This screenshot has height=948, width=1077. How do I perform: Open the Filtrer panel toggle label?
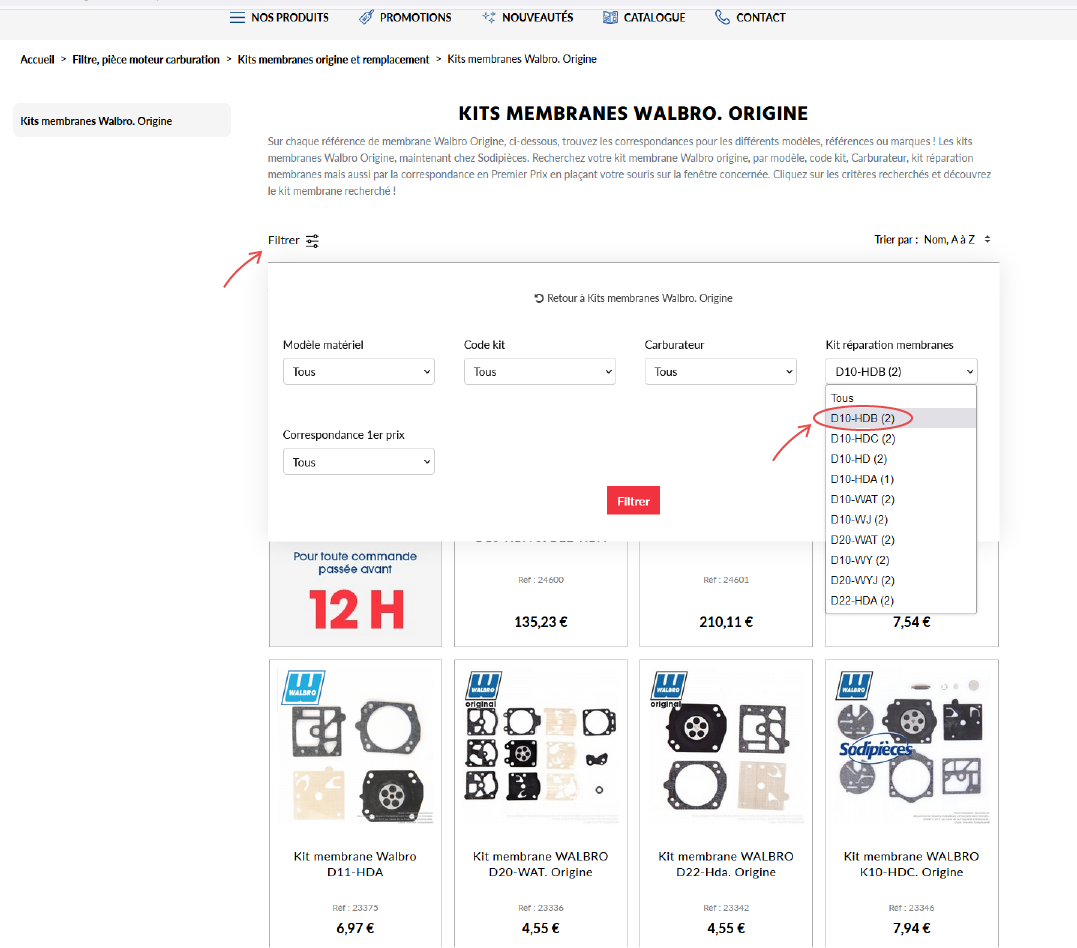click(x=284, y=240)
